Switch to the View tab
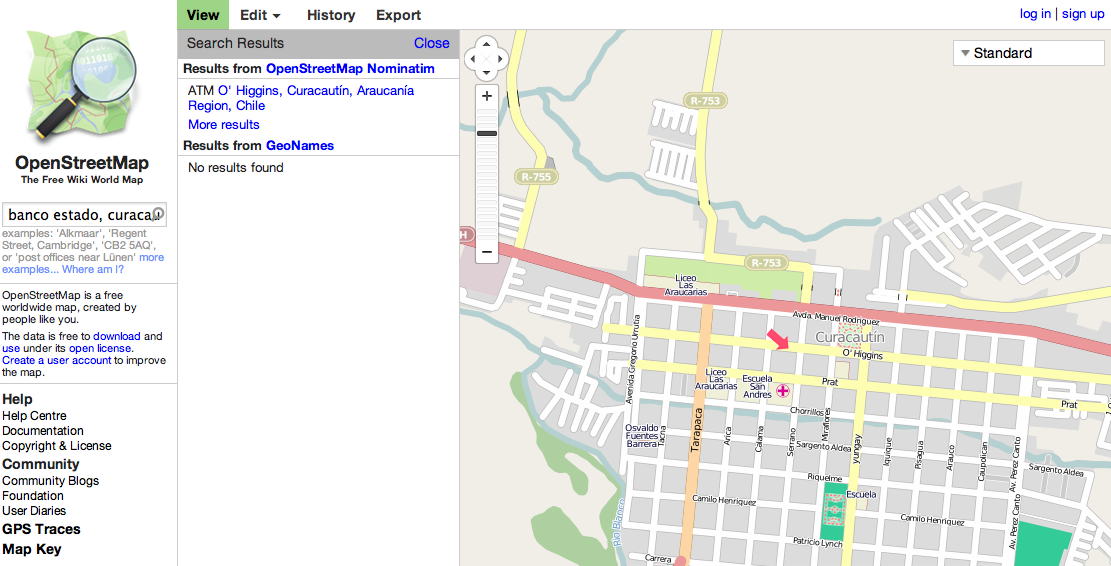Image resolution: width=1111 pixels, height=566 pixels. click(203, 15)
